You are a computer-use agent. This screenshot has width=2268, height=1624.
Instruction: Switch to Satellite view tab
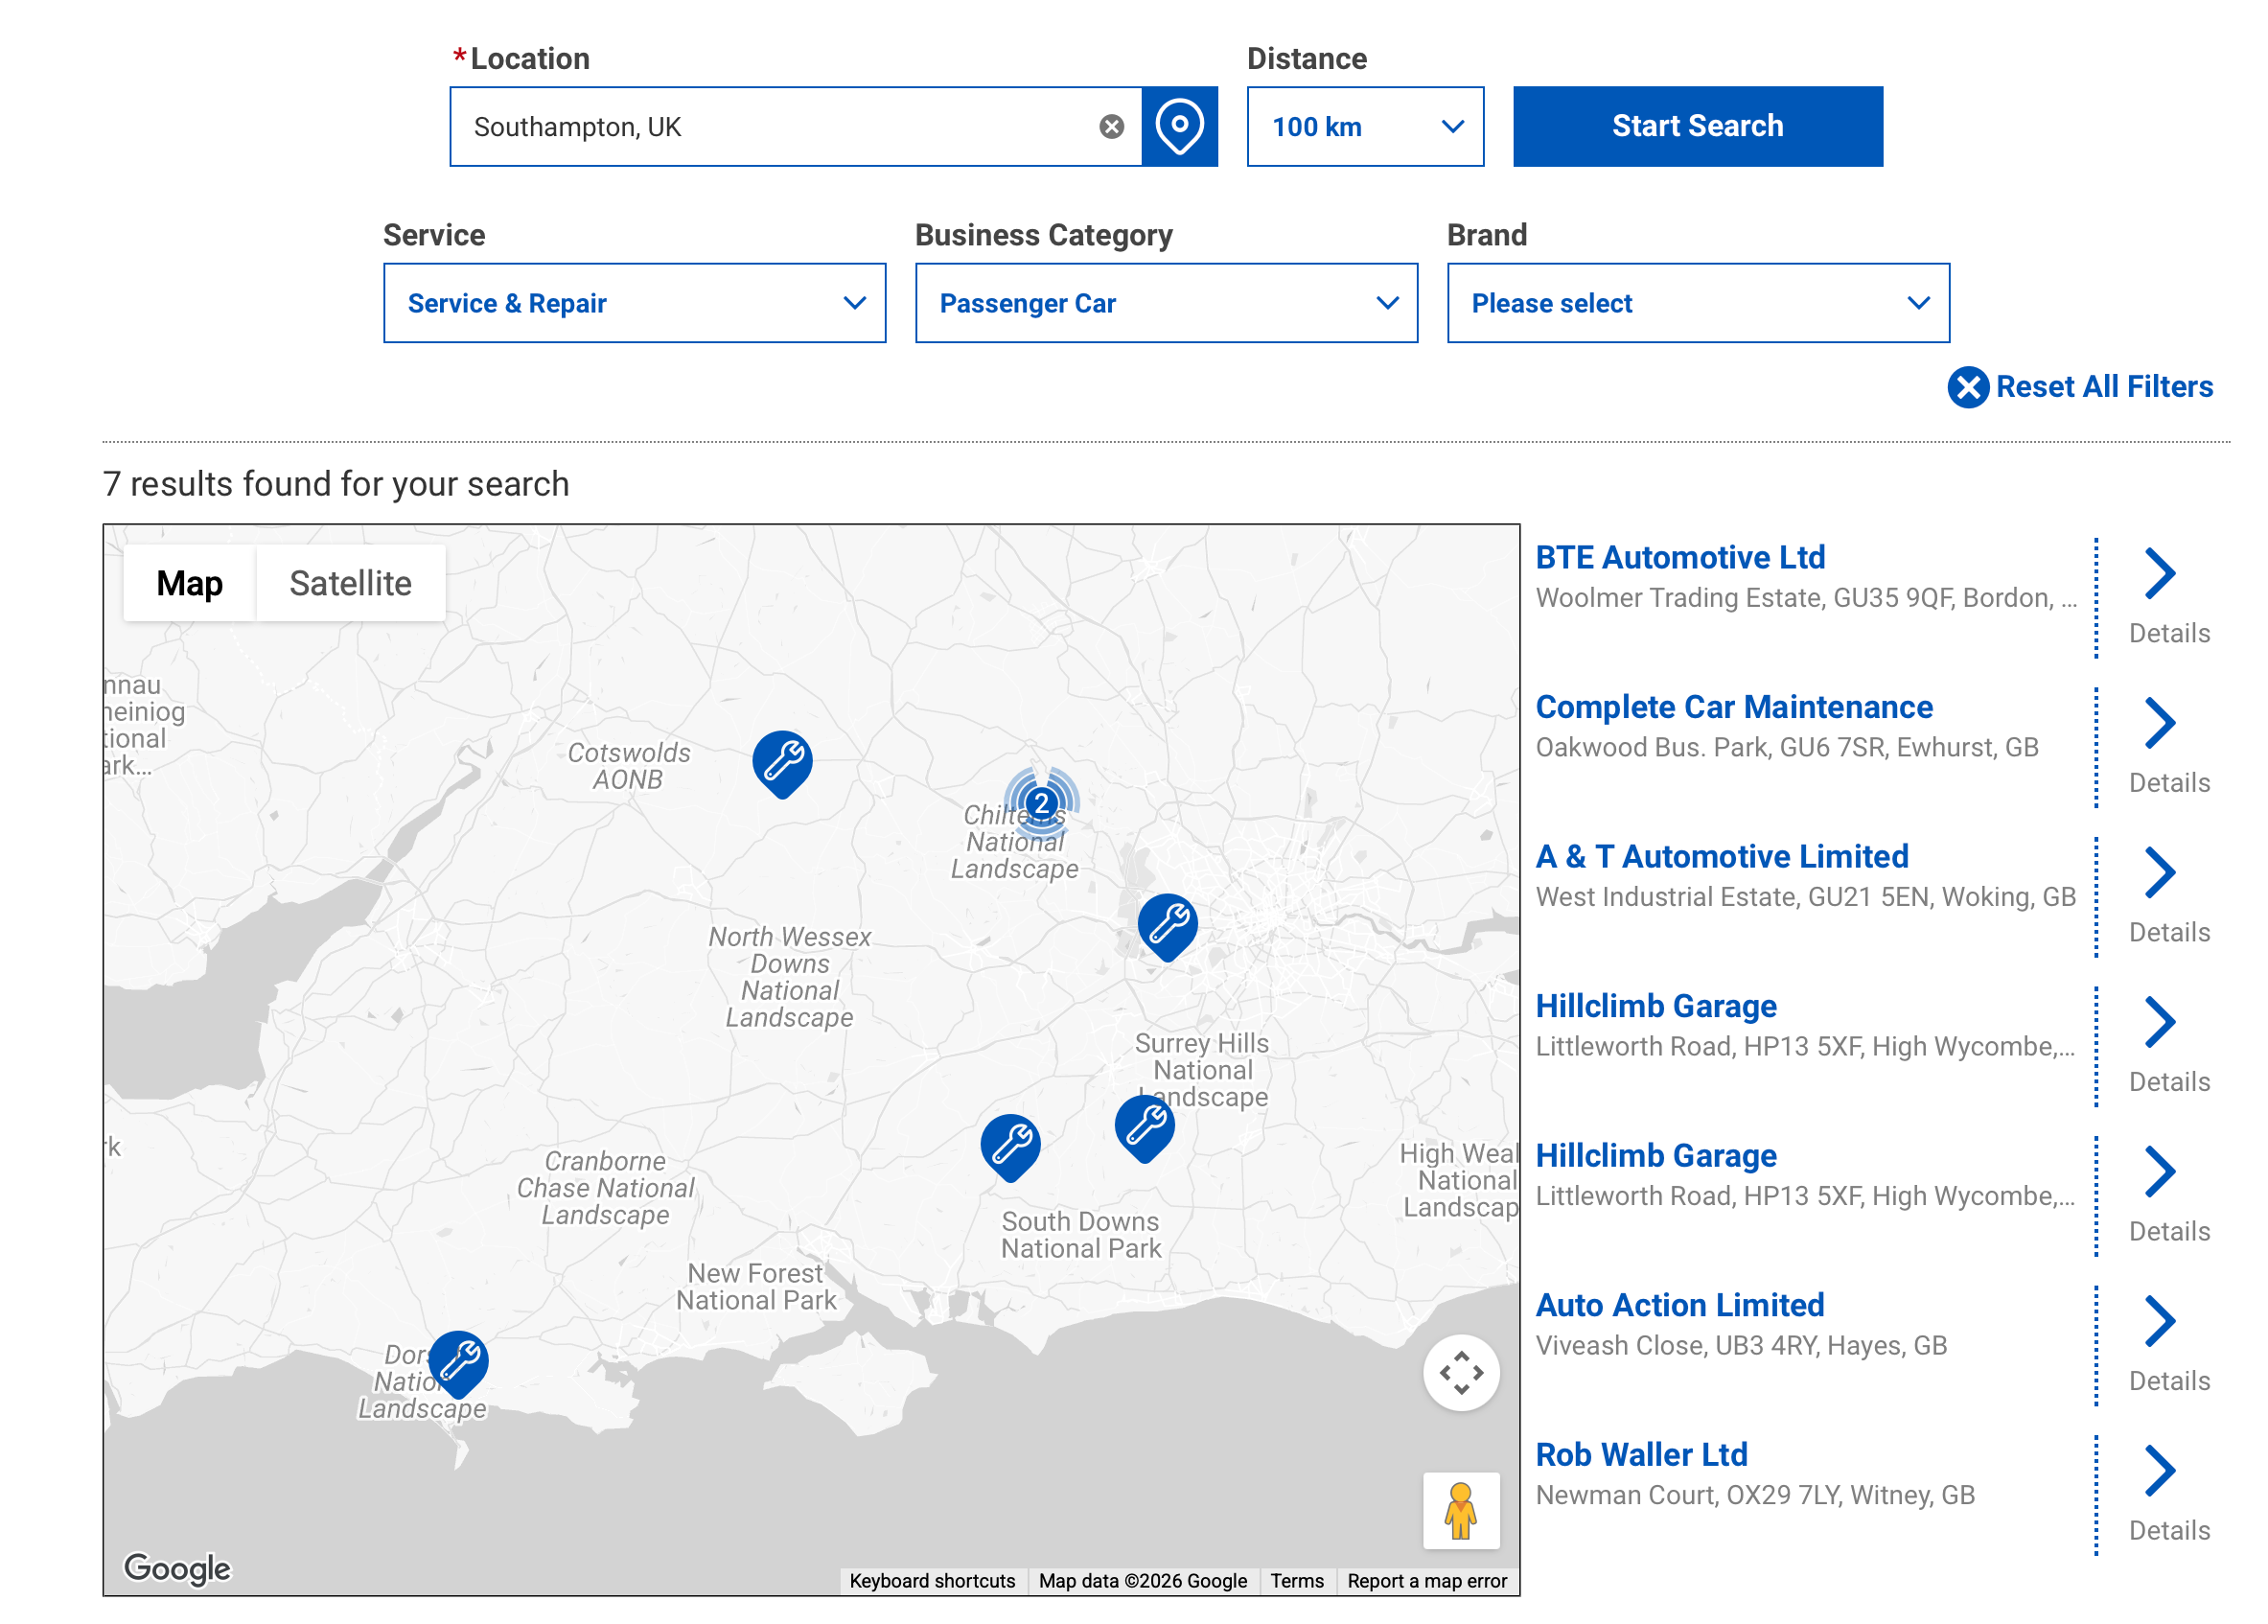(x=350, y=583)
